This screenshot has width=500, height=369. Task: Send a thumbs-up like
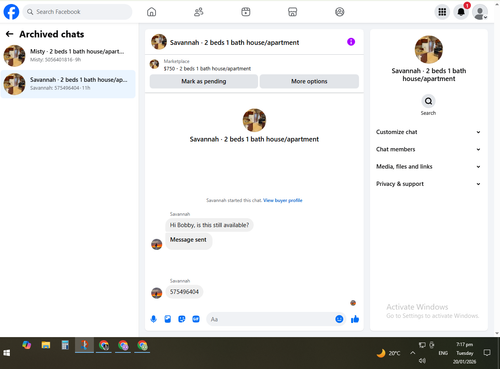coord(355,319)
